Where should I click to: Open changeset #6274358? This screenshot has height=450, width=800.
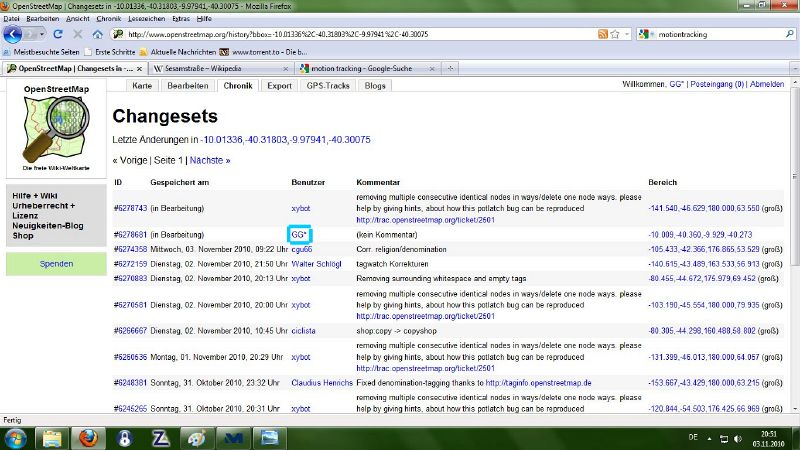pos(130,249)
